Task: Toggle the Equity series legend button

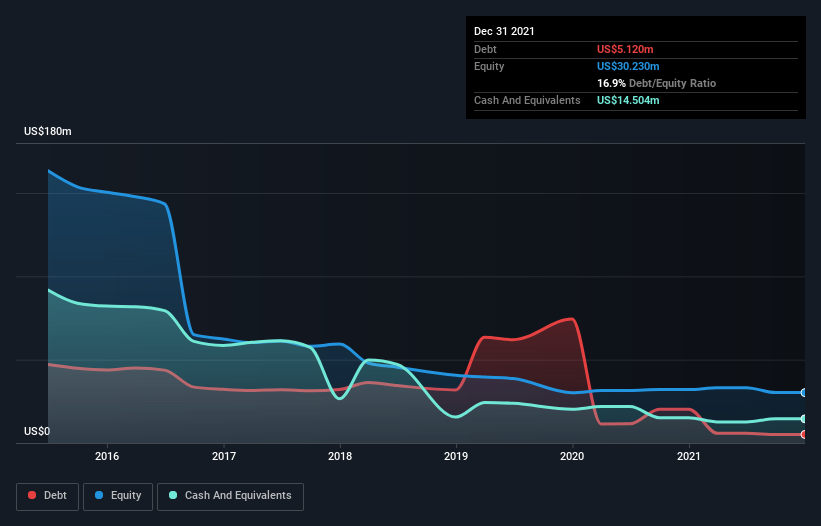Action: 118,496
